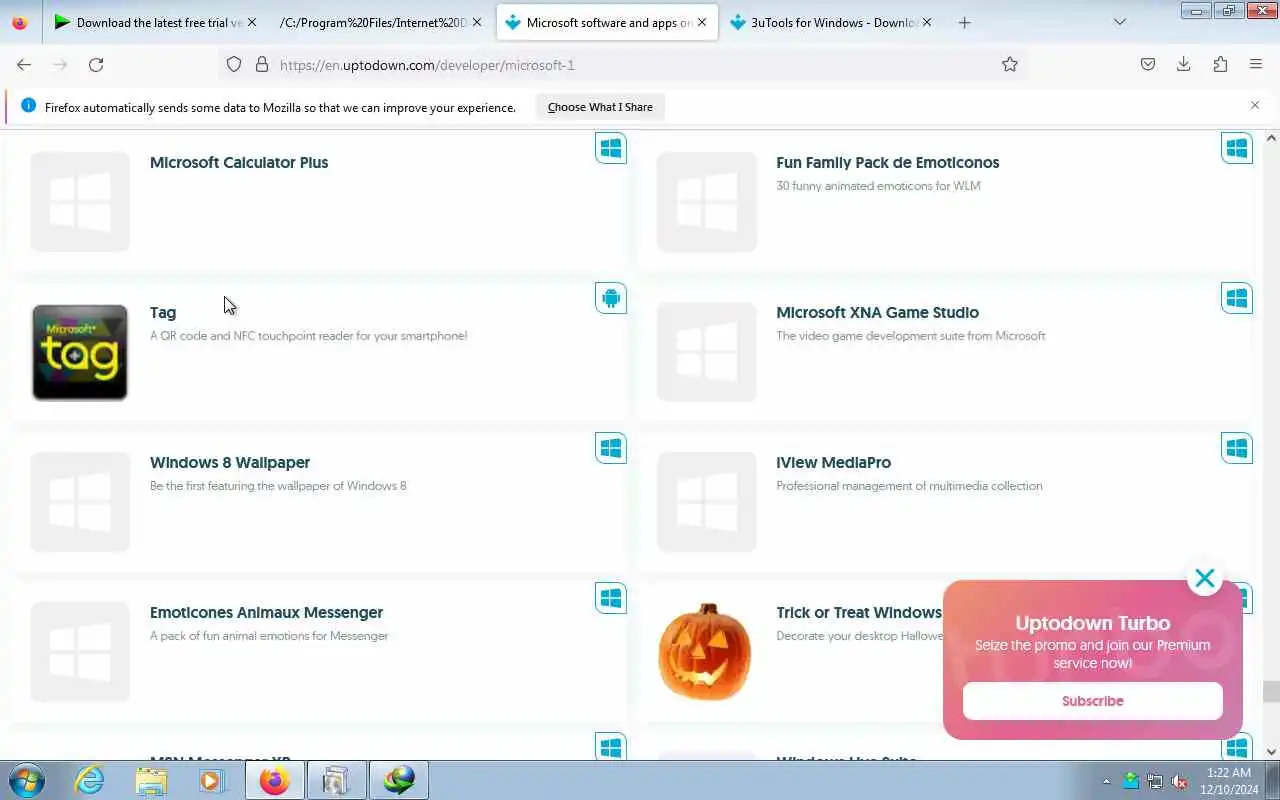
Task: Click the Microsoft Calculator Plus placeholder thumbnail
Action: (80, 202)
